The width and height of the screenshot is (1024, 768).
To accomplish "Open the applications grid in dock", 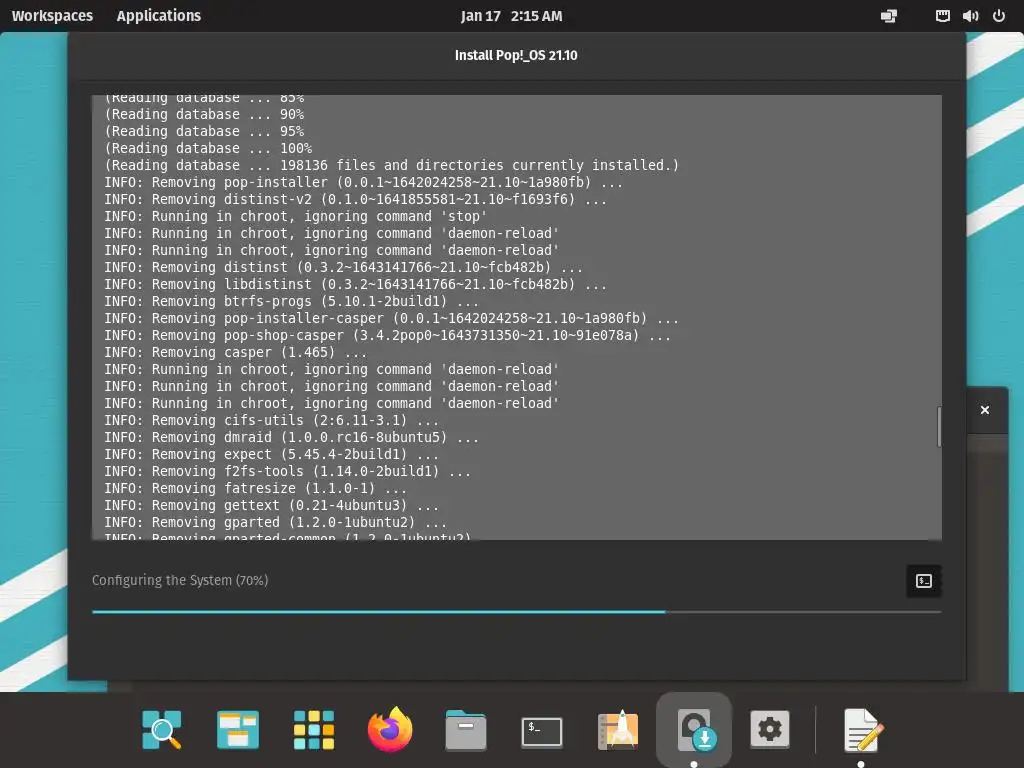I will point(313,729).
